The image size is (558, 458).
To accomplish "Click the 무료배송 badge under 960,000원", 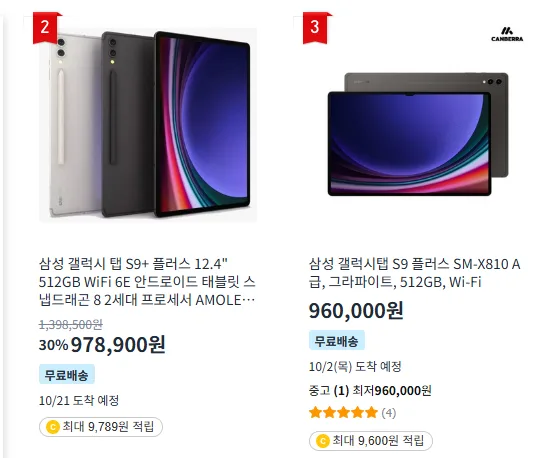I will [x=337, y=340].
